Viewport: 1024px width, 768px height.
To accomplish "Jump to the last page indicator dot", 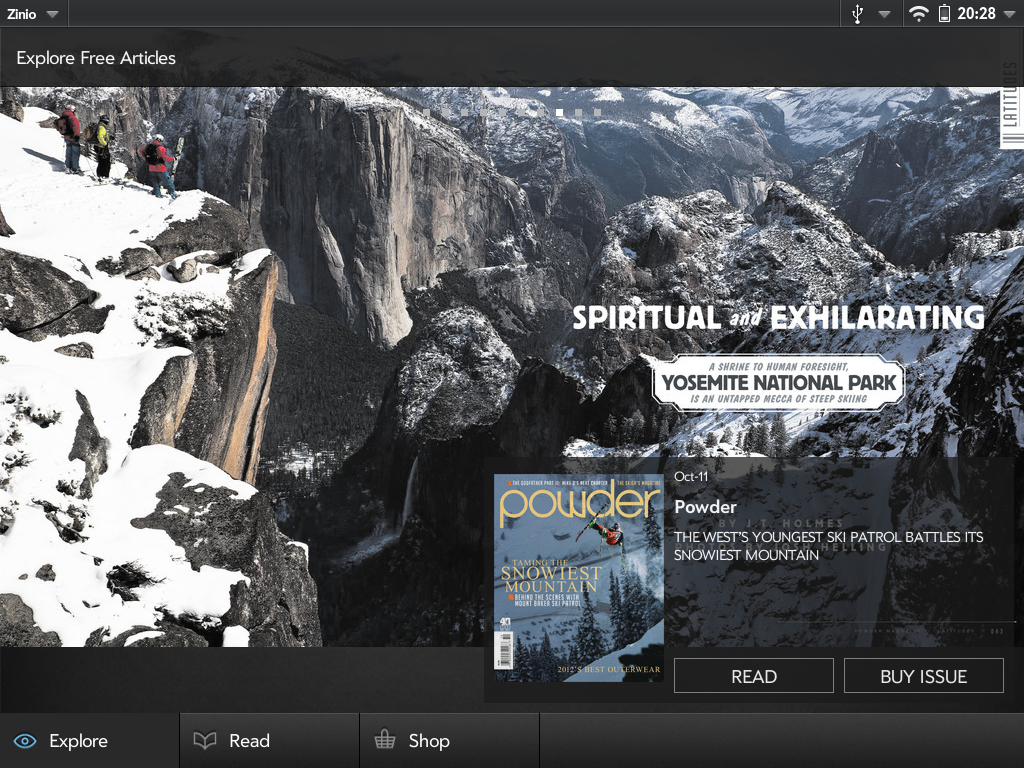I will [598, 112].
